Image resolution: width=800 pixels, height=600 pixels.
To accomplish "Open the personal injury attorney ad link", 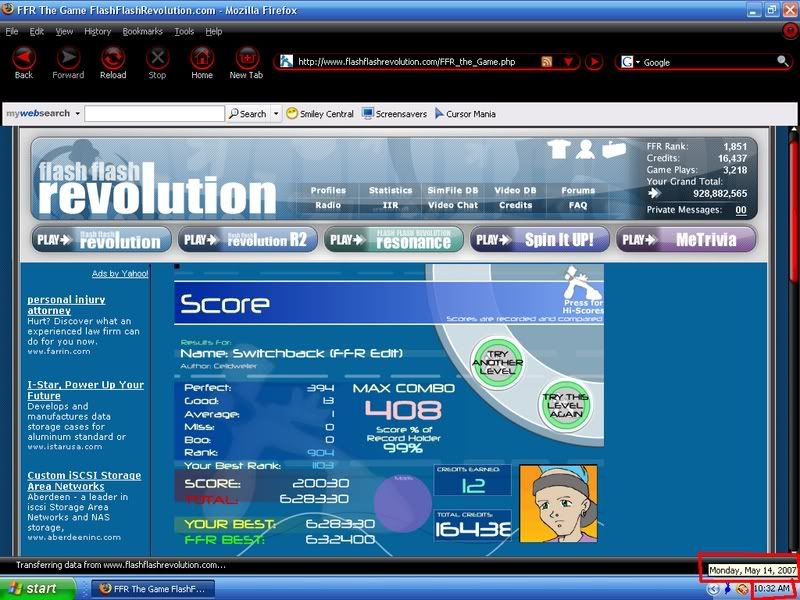I will click(x=62, y=305).
